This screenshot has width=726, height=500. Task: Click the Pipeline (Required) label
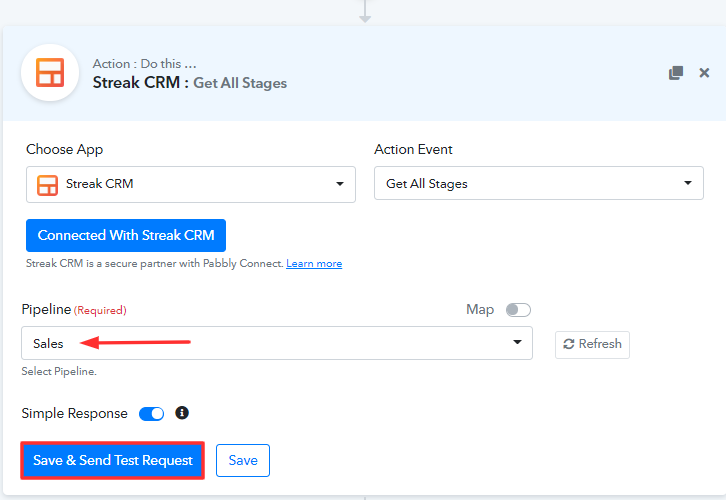74,309
